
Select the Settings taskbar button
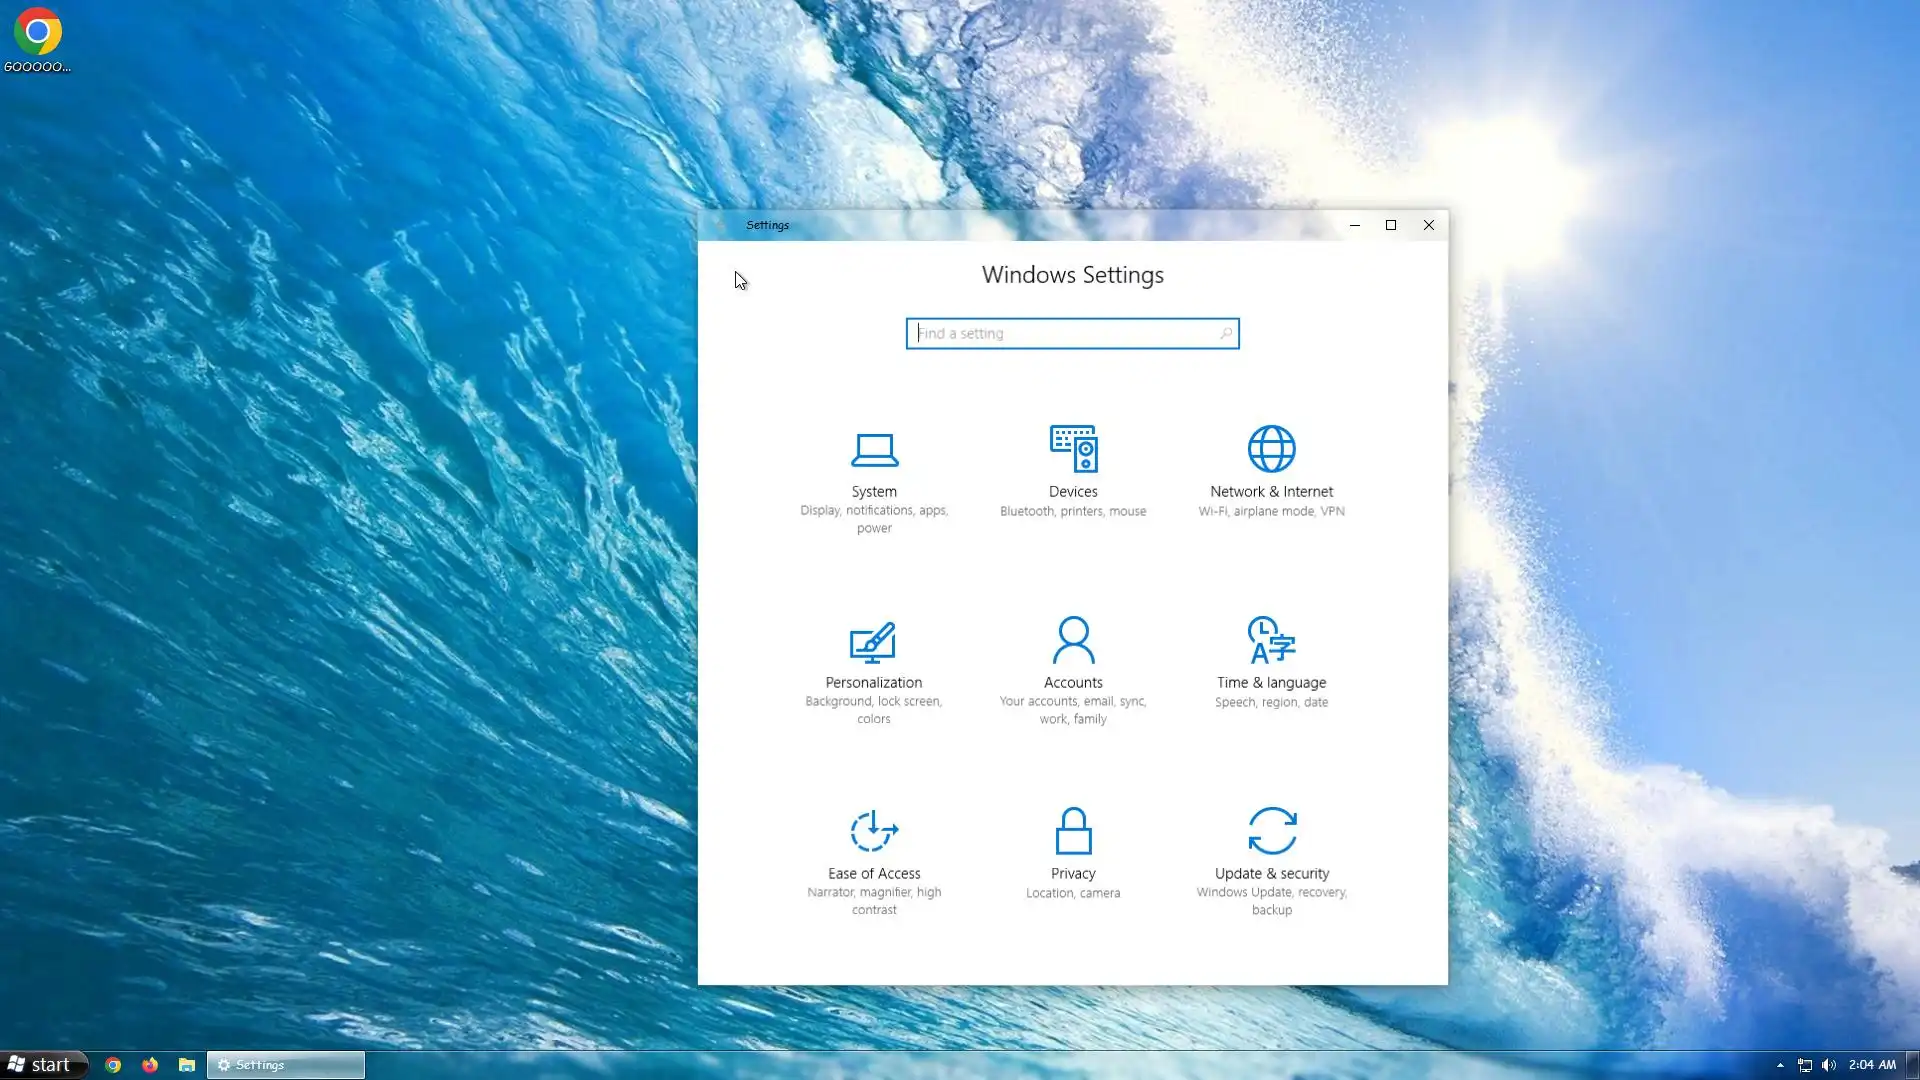coord(286,1065)
